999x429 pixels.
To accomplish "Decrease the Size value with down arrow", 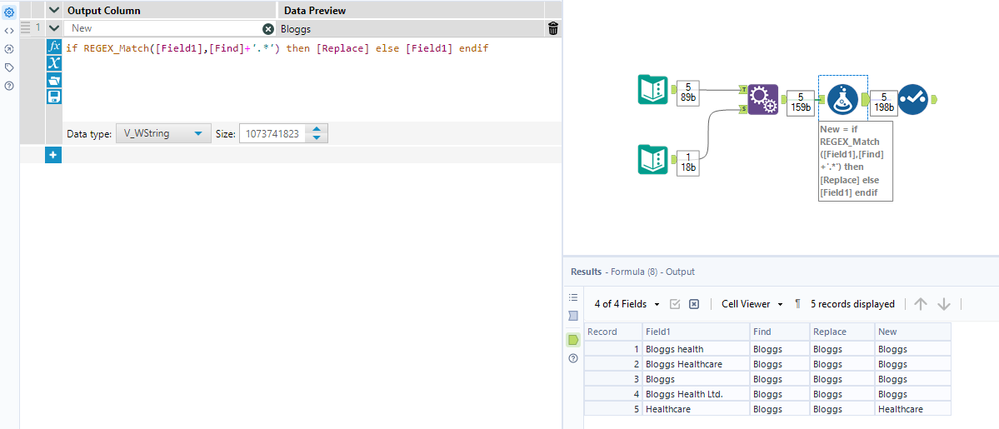I will [317, 138].
